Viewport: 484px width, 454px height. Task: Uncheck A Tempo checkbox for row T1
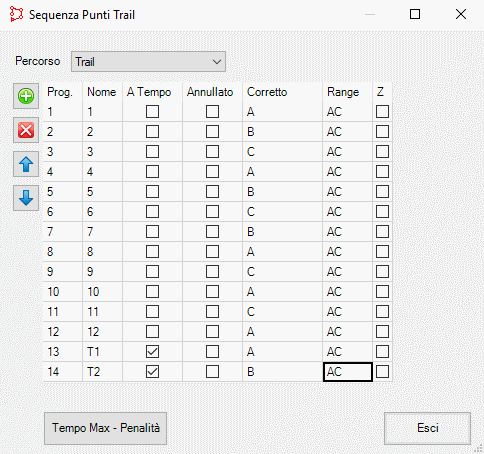152,352
